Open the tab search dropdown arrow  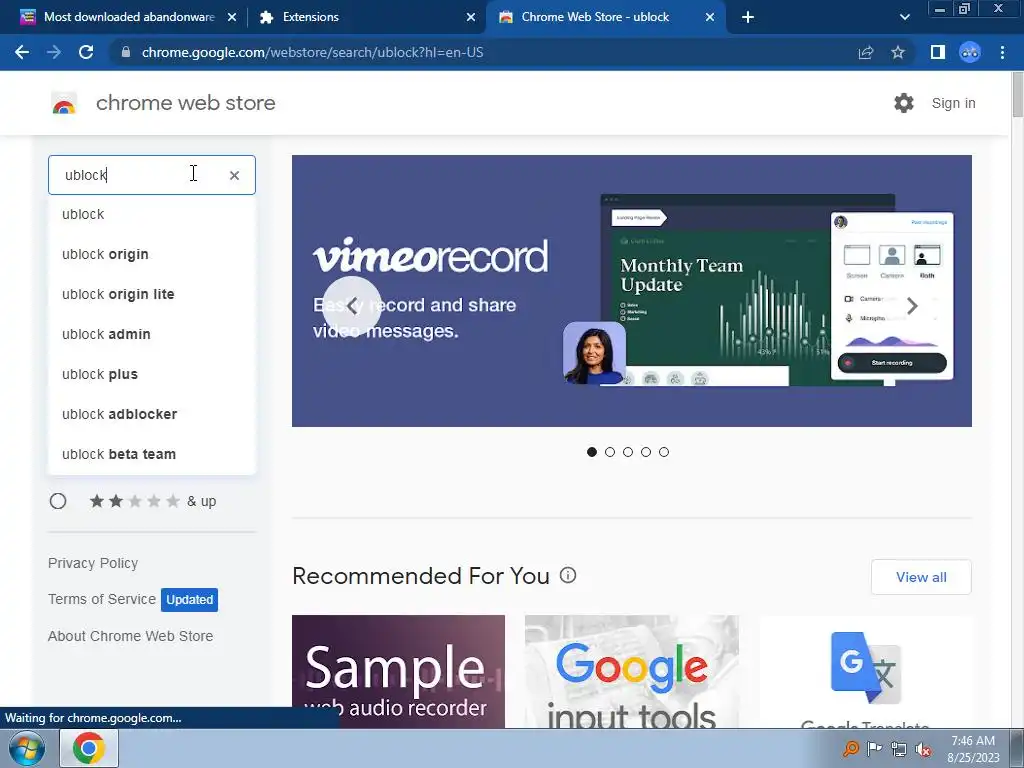pyautogui.click(x=904, y=17)
